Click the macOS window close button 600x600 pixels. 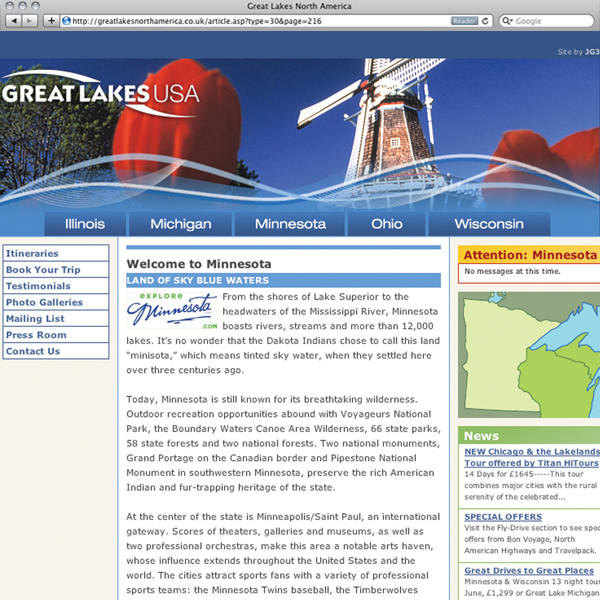[x=10, y=5]
